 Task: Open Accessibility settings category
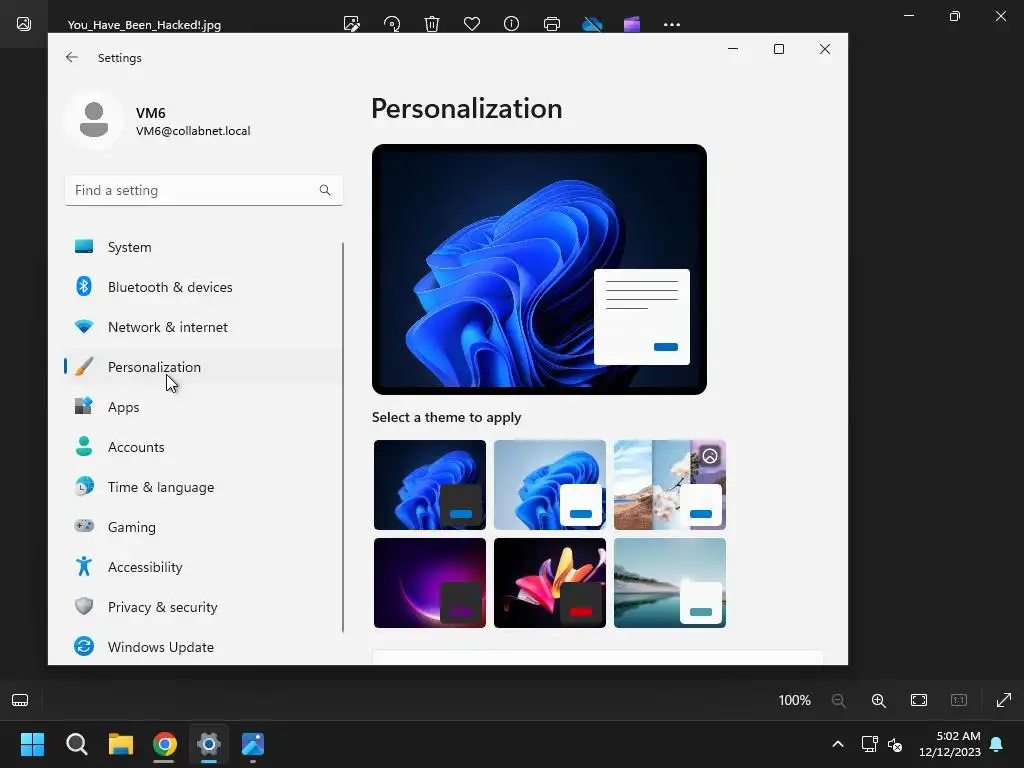(x=202, y=567)
